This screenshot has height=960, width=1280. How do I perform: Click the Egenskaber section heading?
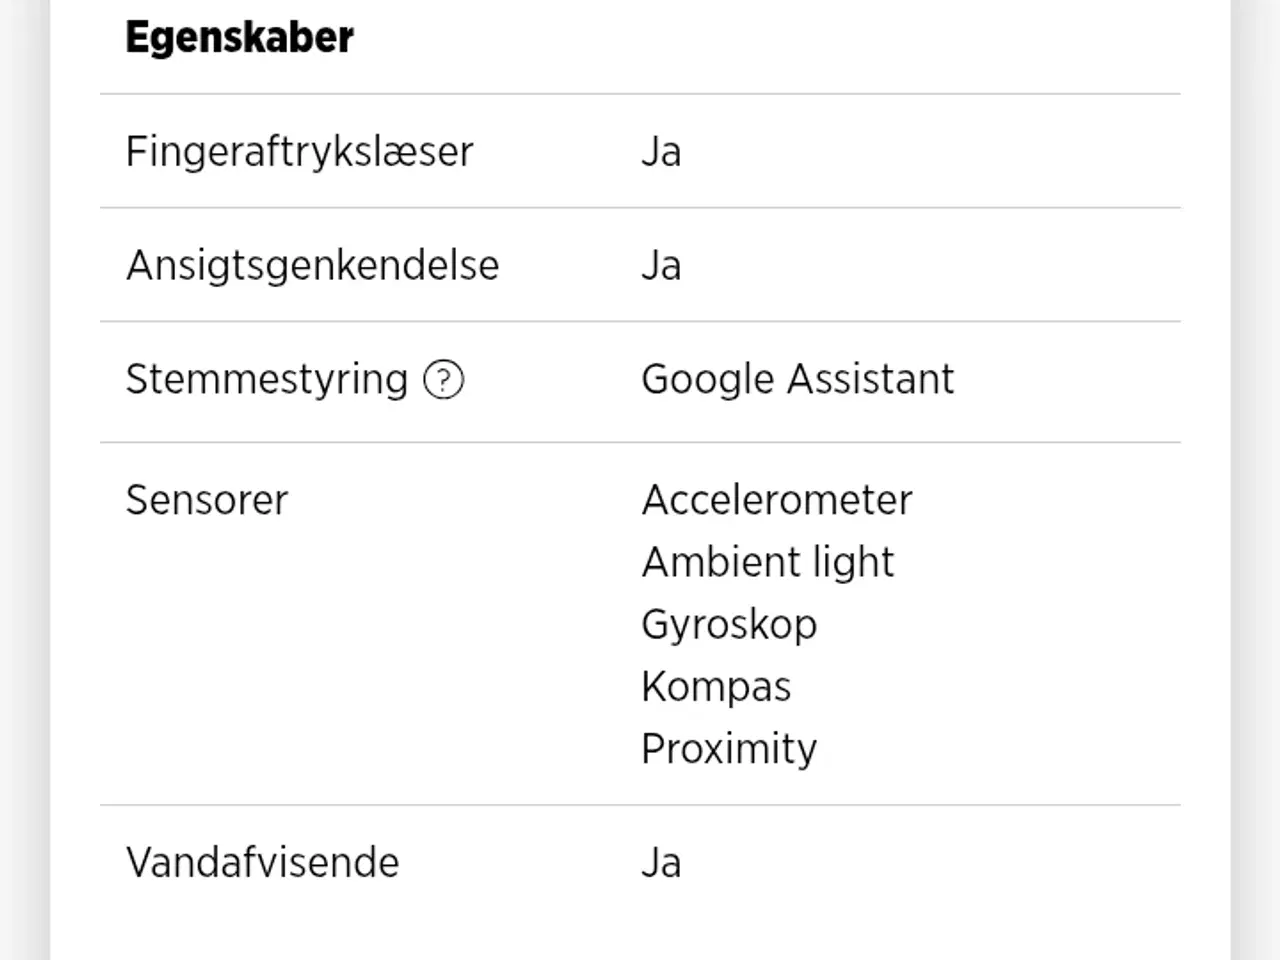(239, 38)
